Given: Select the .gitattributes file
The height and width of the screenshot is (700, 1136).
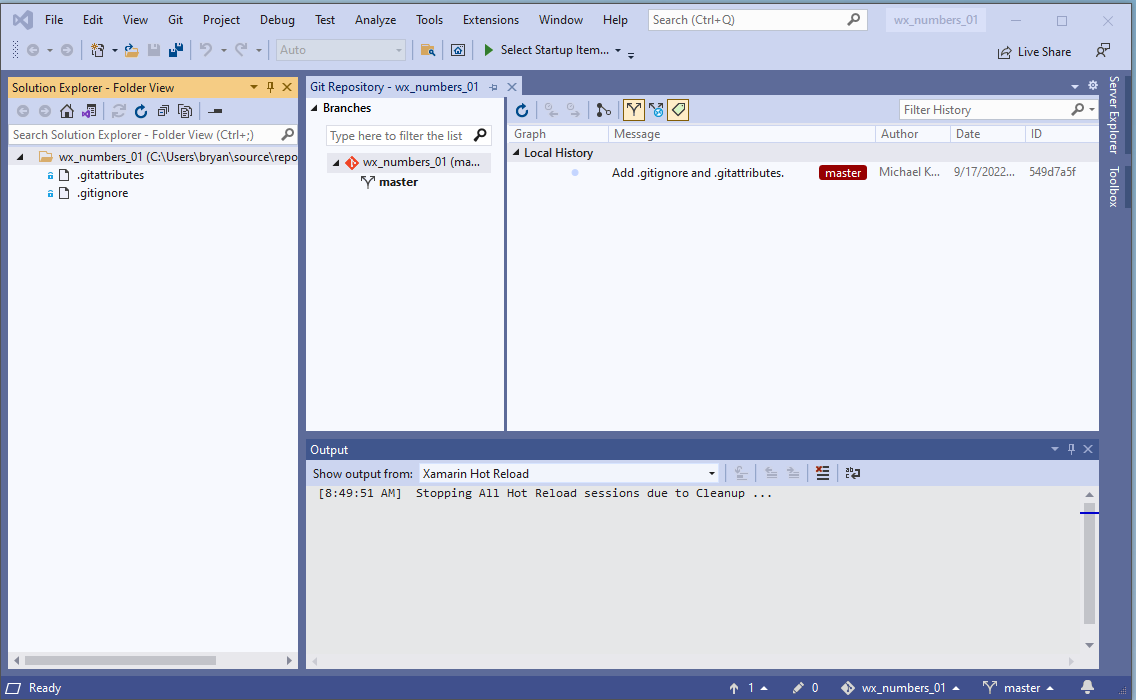Looking at the screenshot, I should click(111, 175).
